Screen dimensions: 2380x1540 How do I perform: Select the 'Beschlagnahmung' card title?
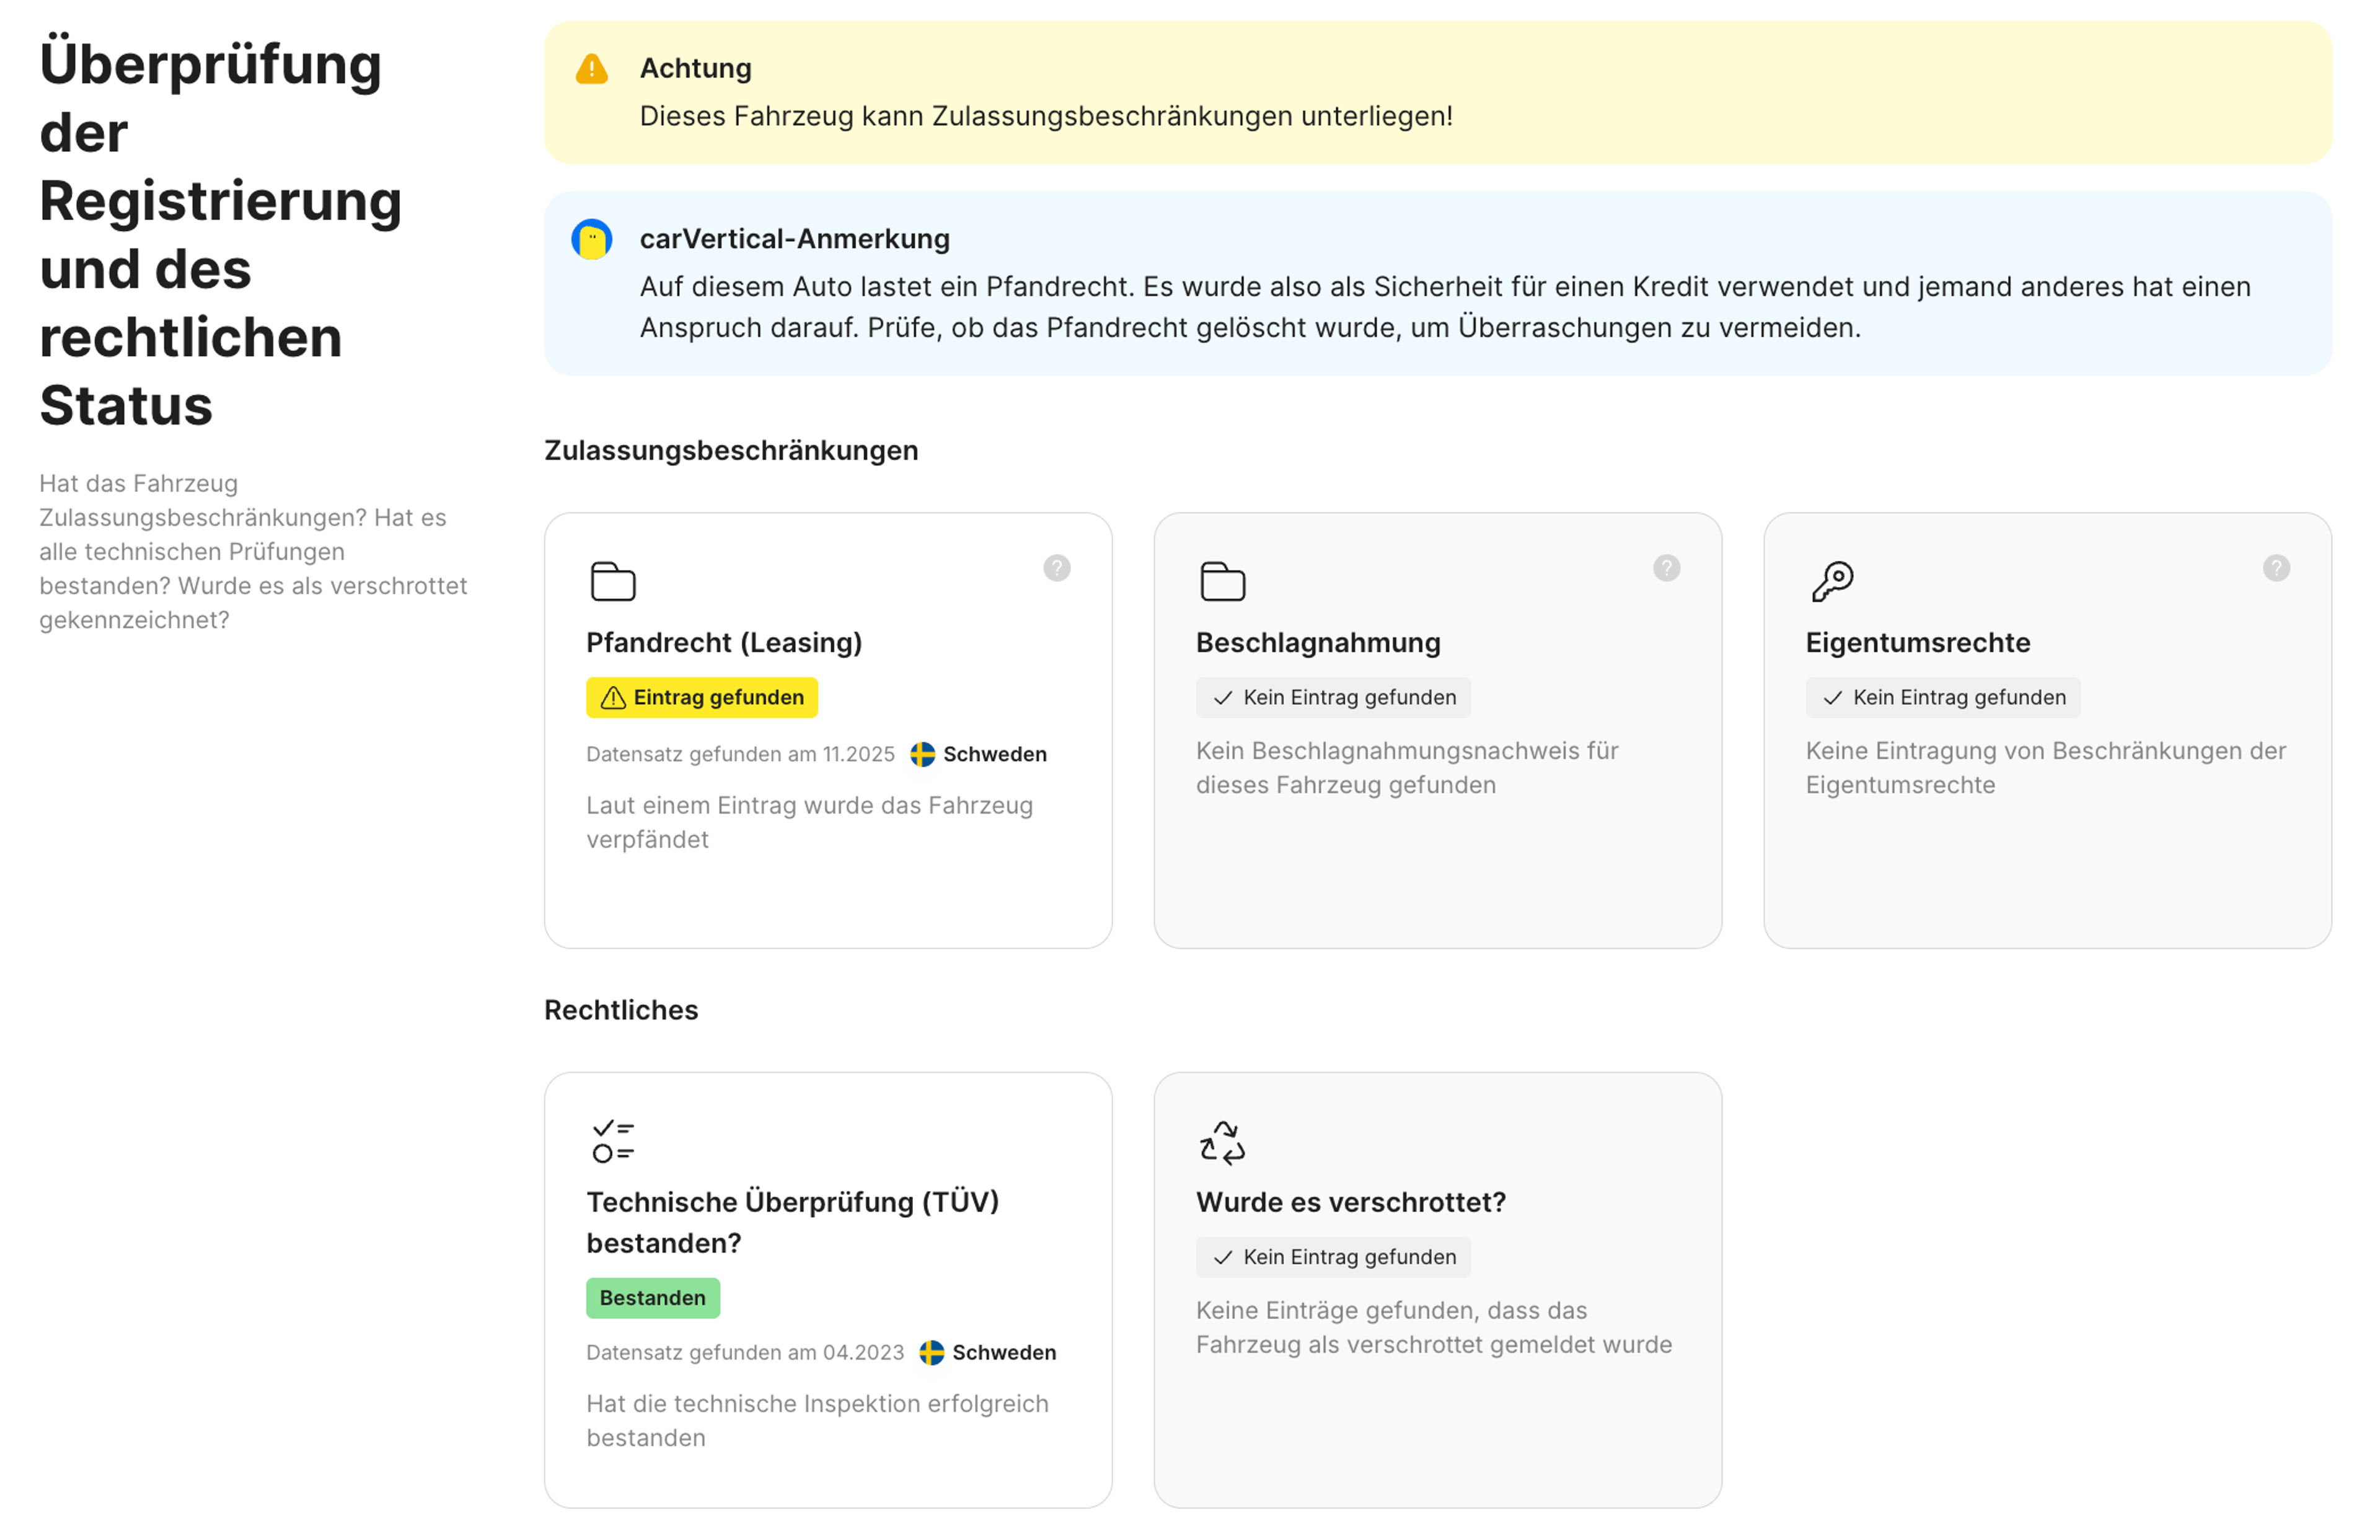pos(1318,643)
